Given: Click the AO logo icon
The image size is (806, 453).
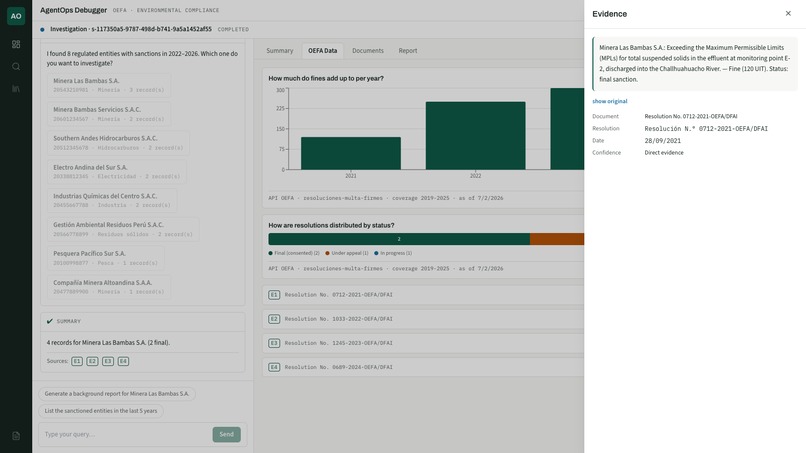Looking at the screenshot, I should click(16, 16).
